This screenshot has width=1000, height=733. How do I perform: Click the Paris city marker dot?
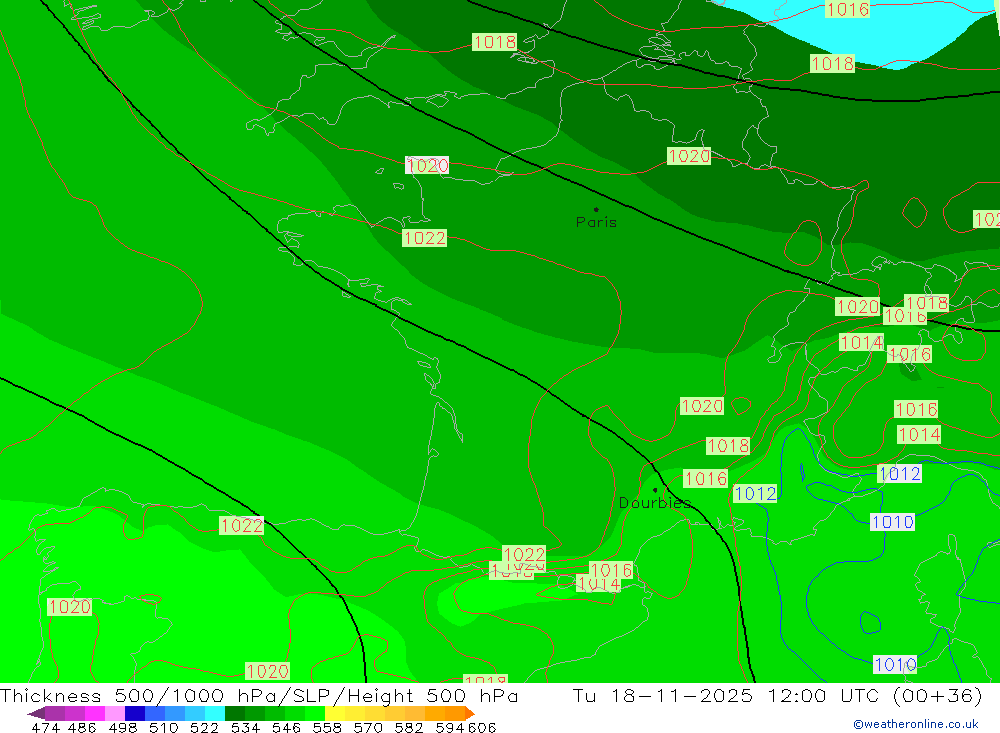tap(596, 209)
